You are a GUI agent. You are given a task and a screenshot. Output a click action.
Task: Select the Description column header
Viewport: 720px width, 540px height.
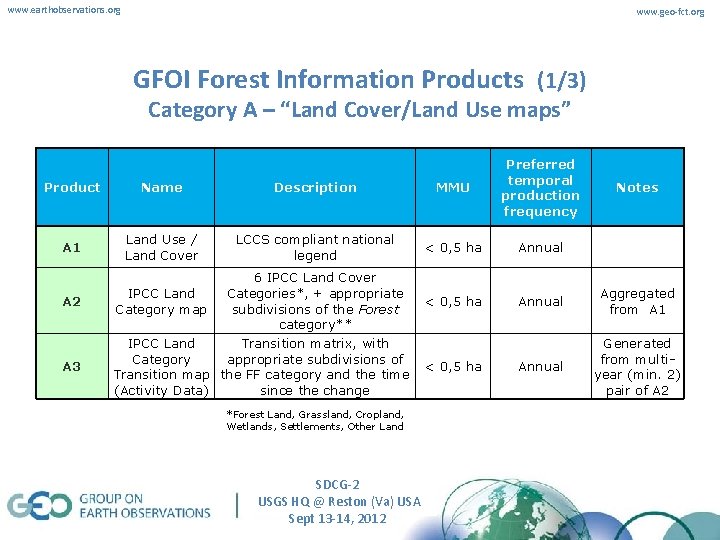pyautogui.click(x=315, y=187)
